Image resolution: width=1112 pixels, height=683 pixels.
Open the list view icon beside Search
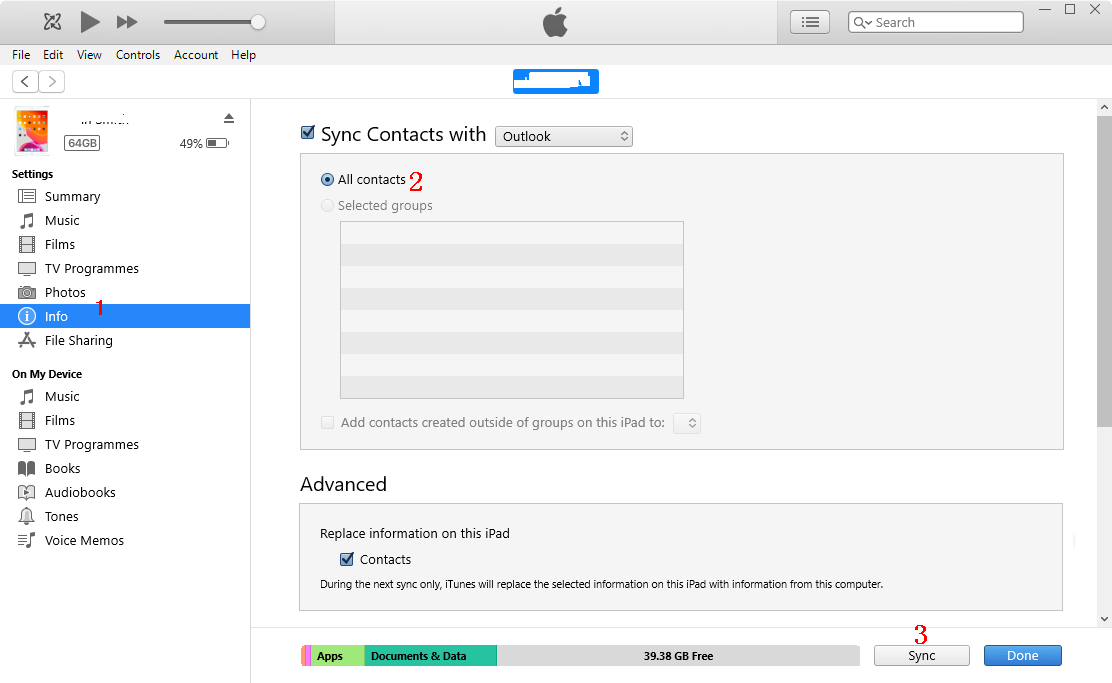pos(810,22)
